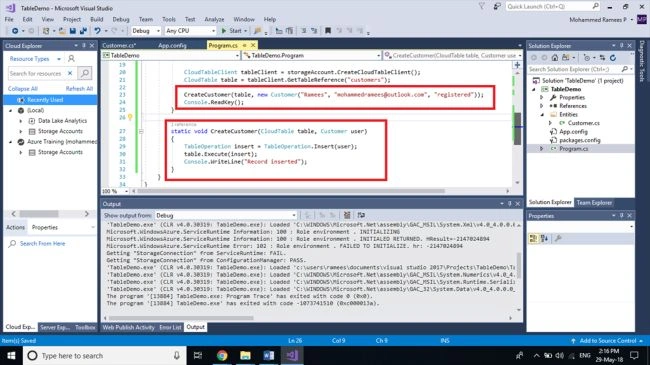Click the Open File folder icon
The height and width of the screenshot is (365, 650).
pos(62,31)
